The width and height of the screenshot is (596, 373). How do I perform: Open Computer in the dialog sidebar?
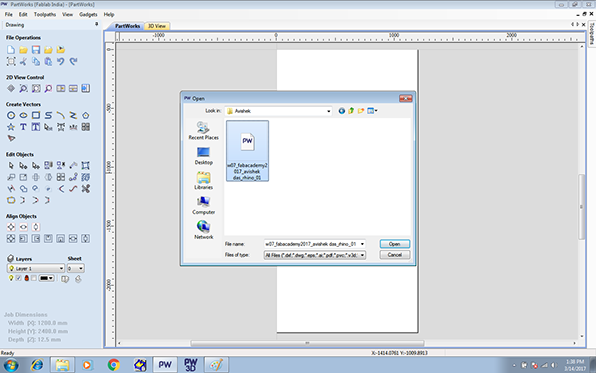[203, 205]
